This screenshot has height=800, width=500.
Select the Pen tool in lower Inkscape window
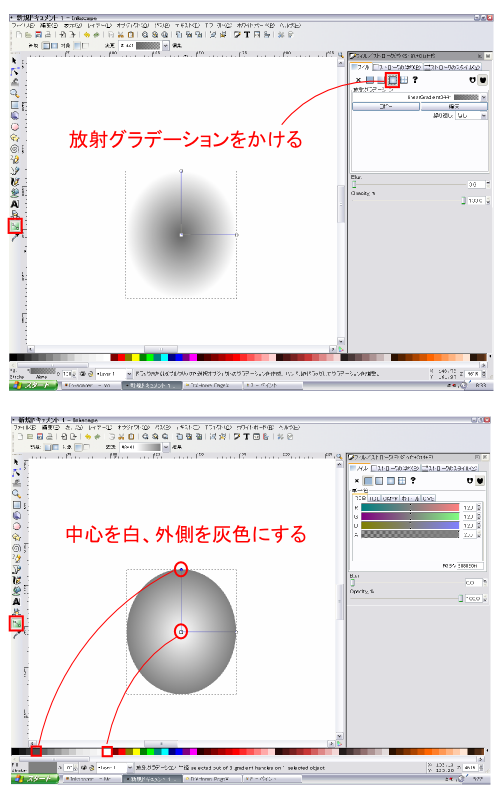[16, 570]
